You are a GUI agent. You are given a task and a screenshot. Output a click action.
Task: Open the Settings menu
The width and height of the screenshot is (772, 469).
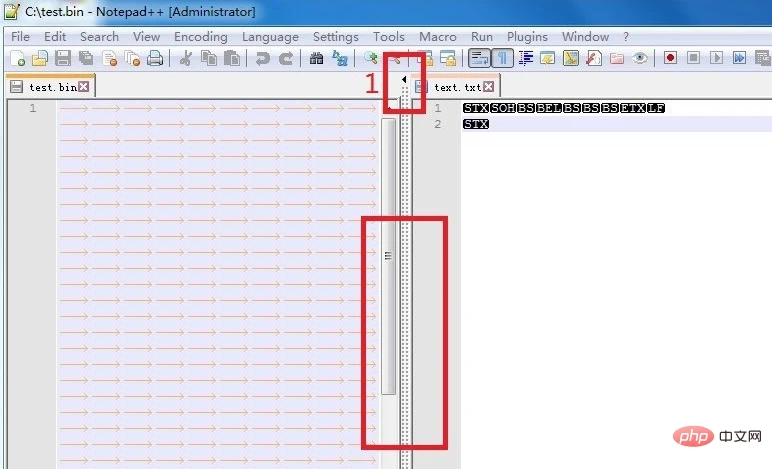click(336, 36)
